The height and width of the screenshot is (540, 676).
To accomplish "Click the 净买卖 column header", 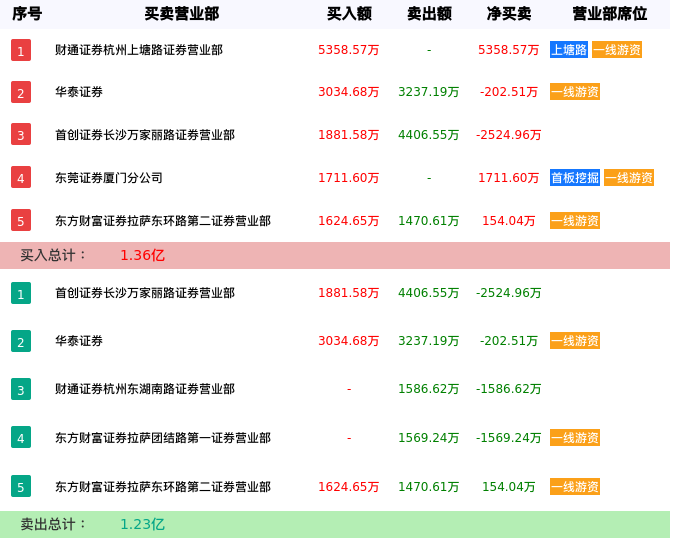I will pyautogui.click(x=509, y=14).
